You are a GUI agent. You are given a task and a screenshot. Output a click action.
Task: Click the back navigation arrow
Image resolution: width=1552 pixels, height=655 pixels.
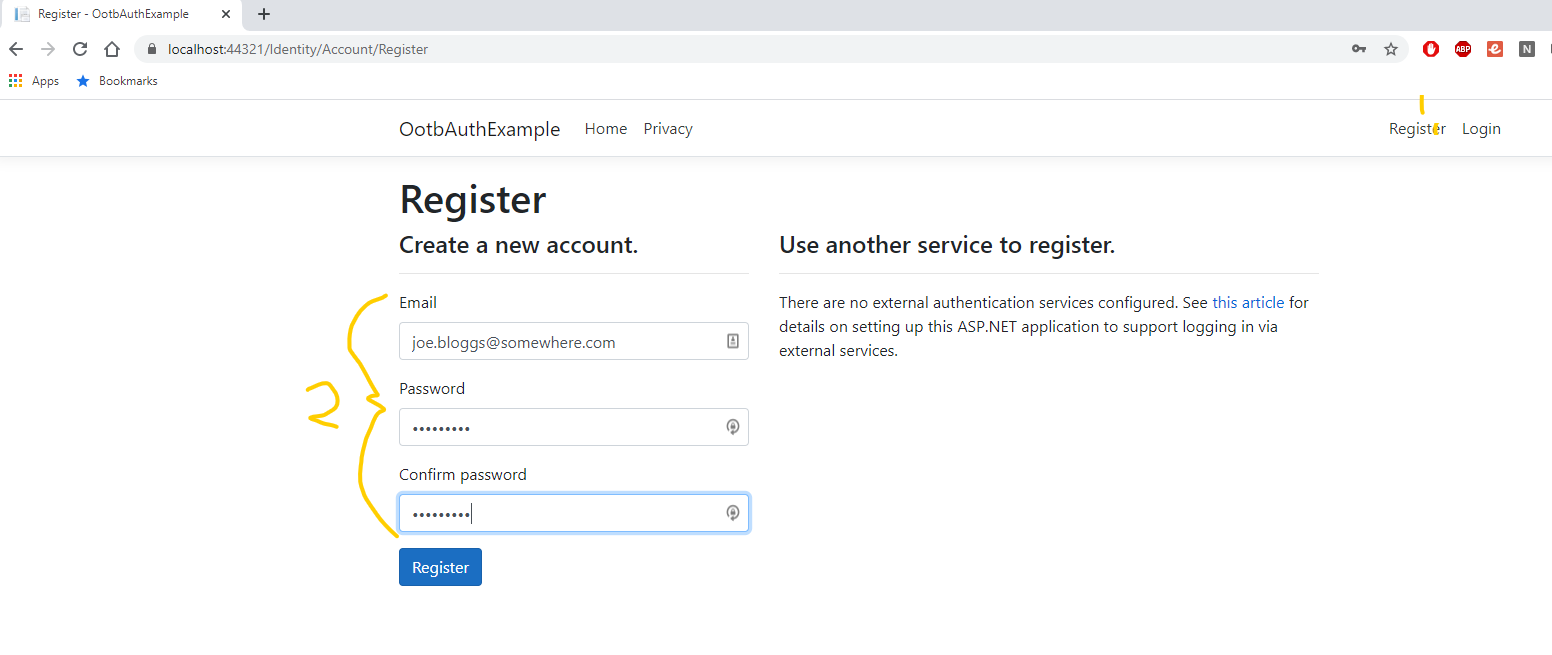point(16,48)
